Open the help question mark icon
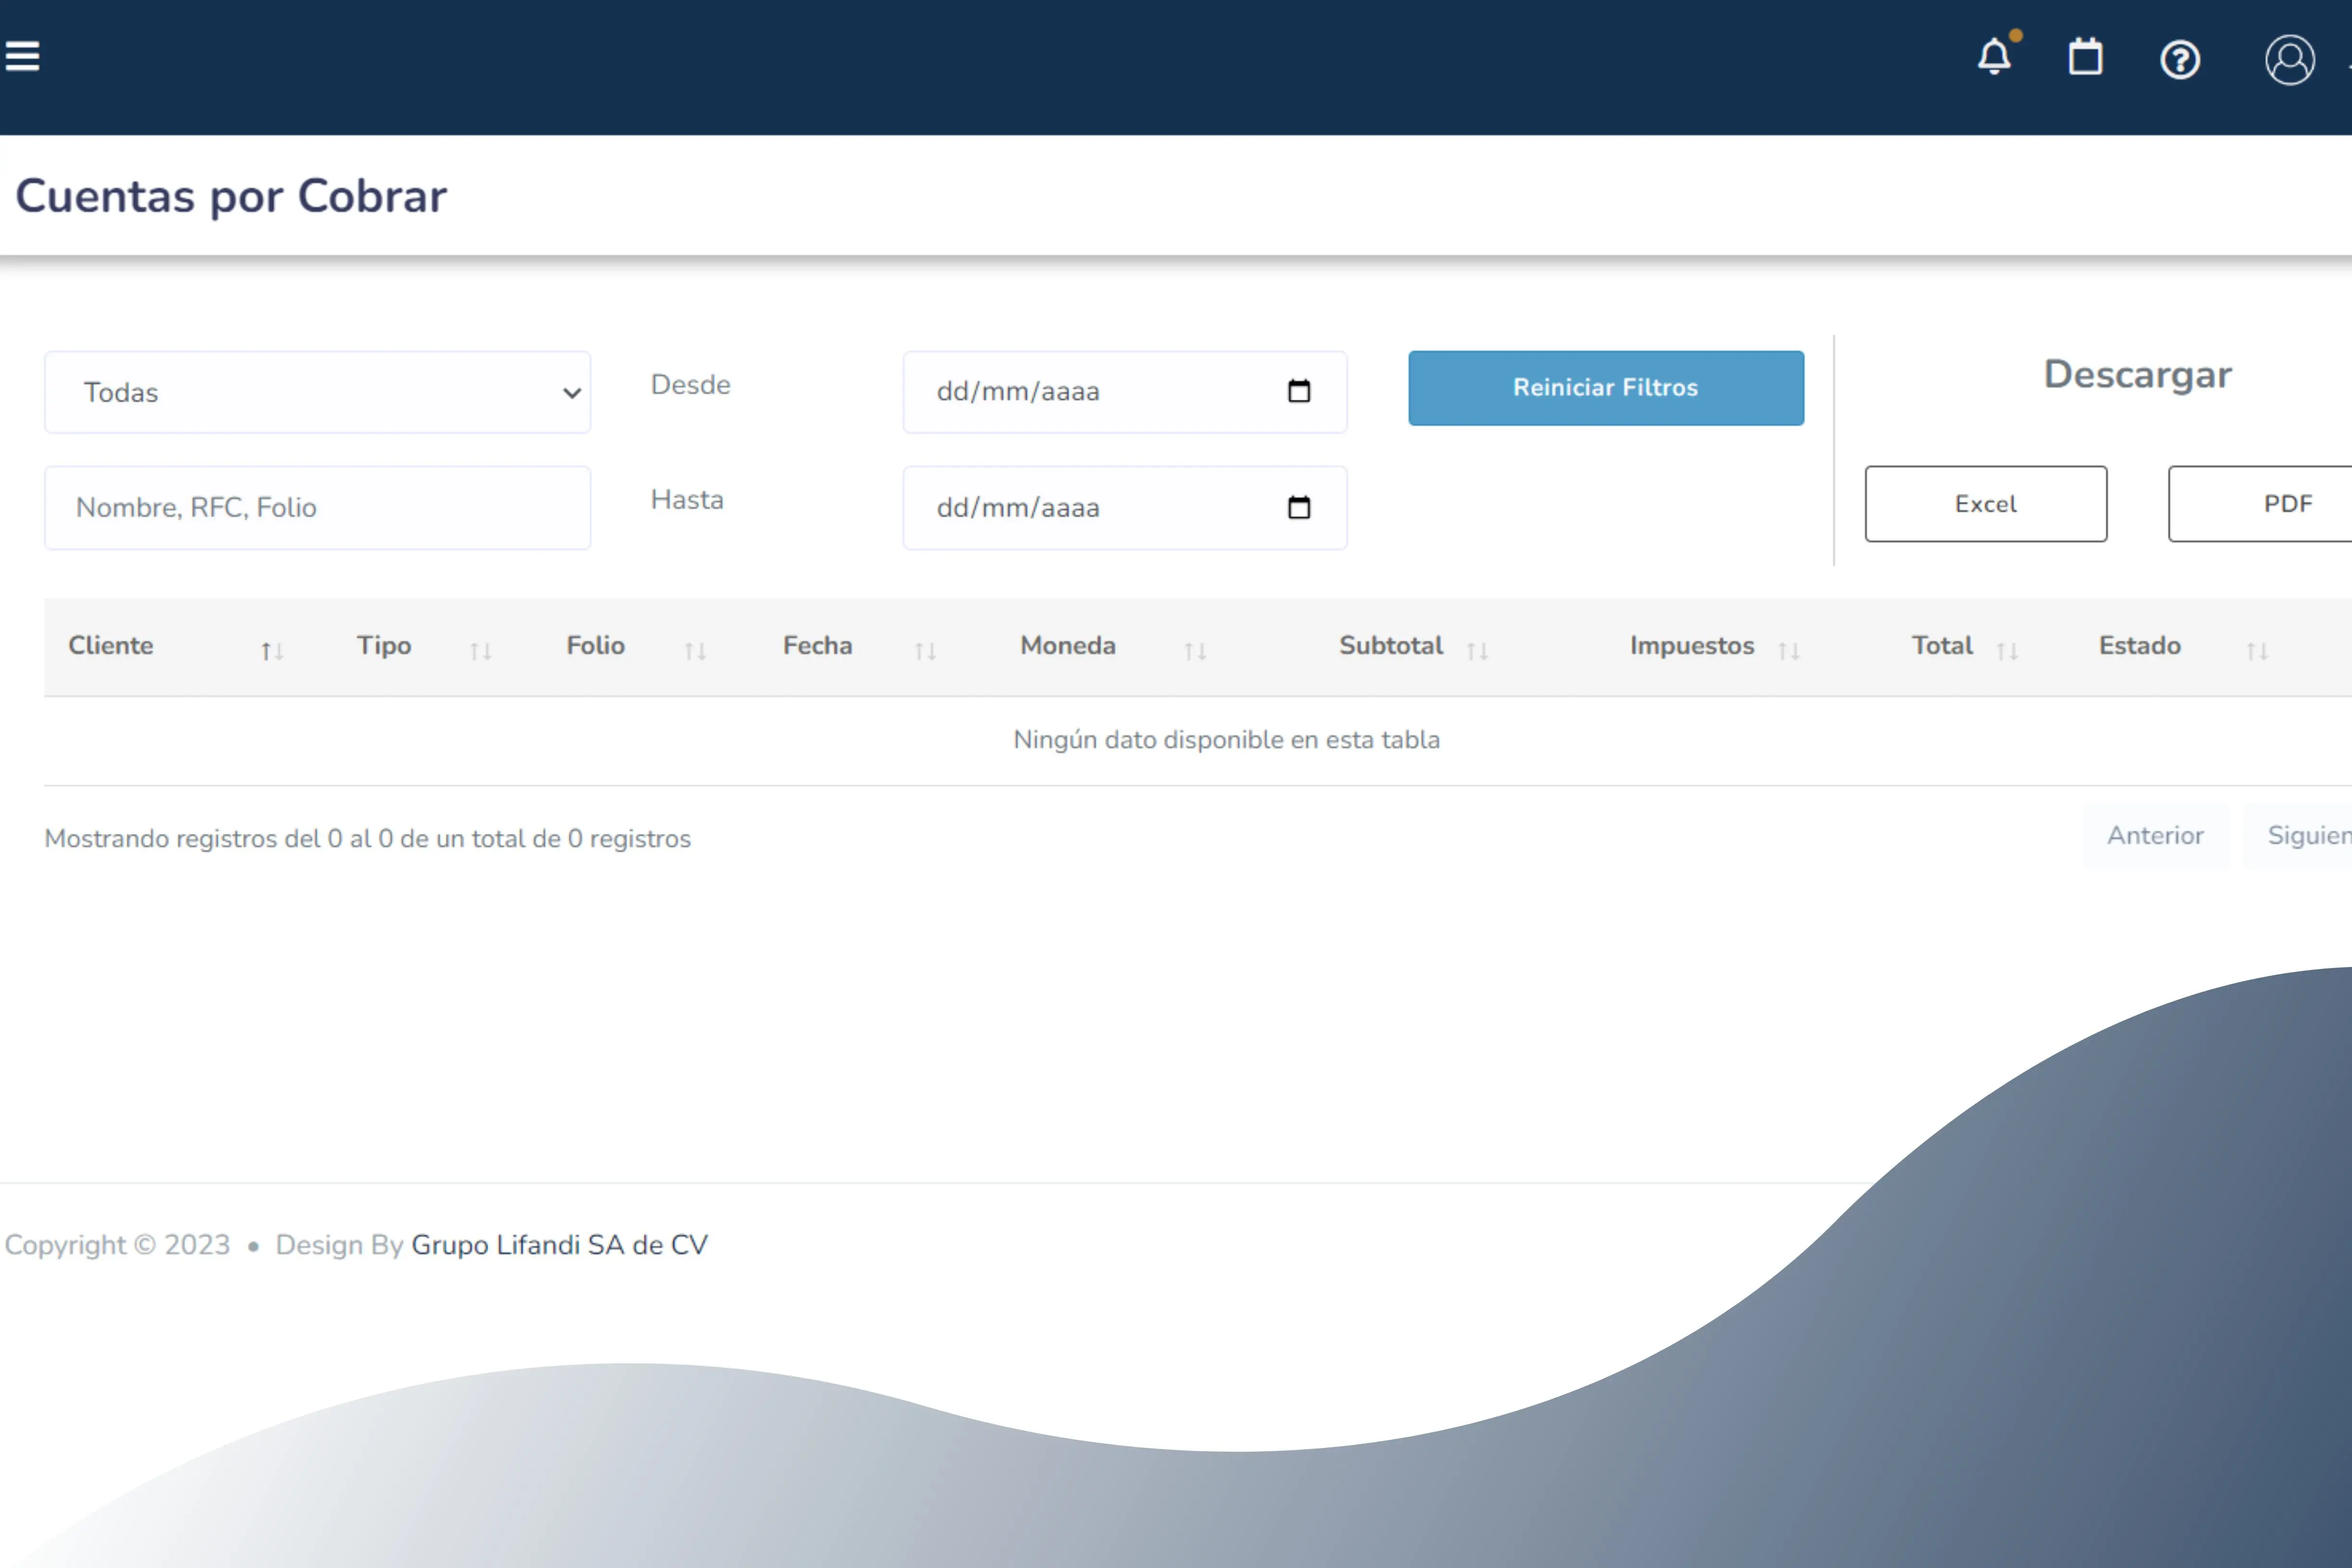 tap(2179, 60)
